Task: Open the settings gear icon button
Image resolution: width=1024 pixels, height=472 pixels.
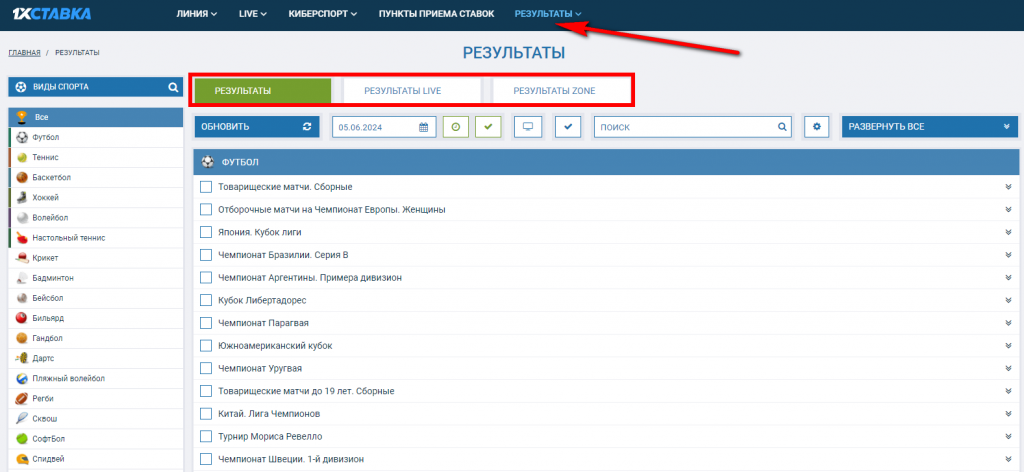Action: tap(816, 127)
